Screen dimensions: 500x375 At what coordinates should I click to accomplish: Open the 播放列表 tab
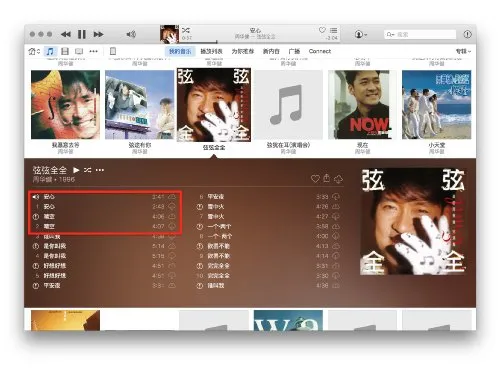pos(211,51)
